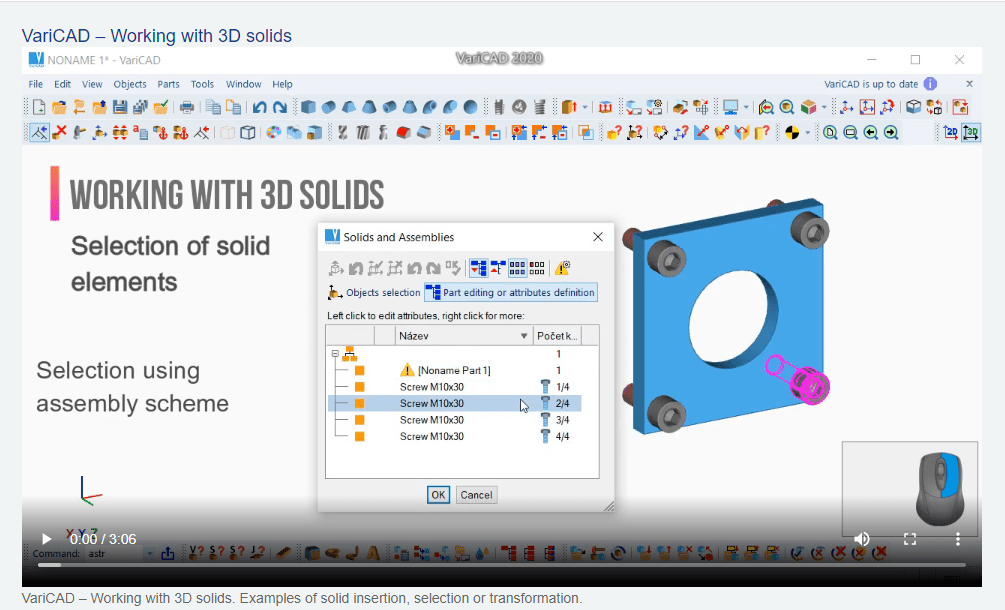Seek along the video progress bar
Viewport: 1005px width, 610px height.
(502, 565)
